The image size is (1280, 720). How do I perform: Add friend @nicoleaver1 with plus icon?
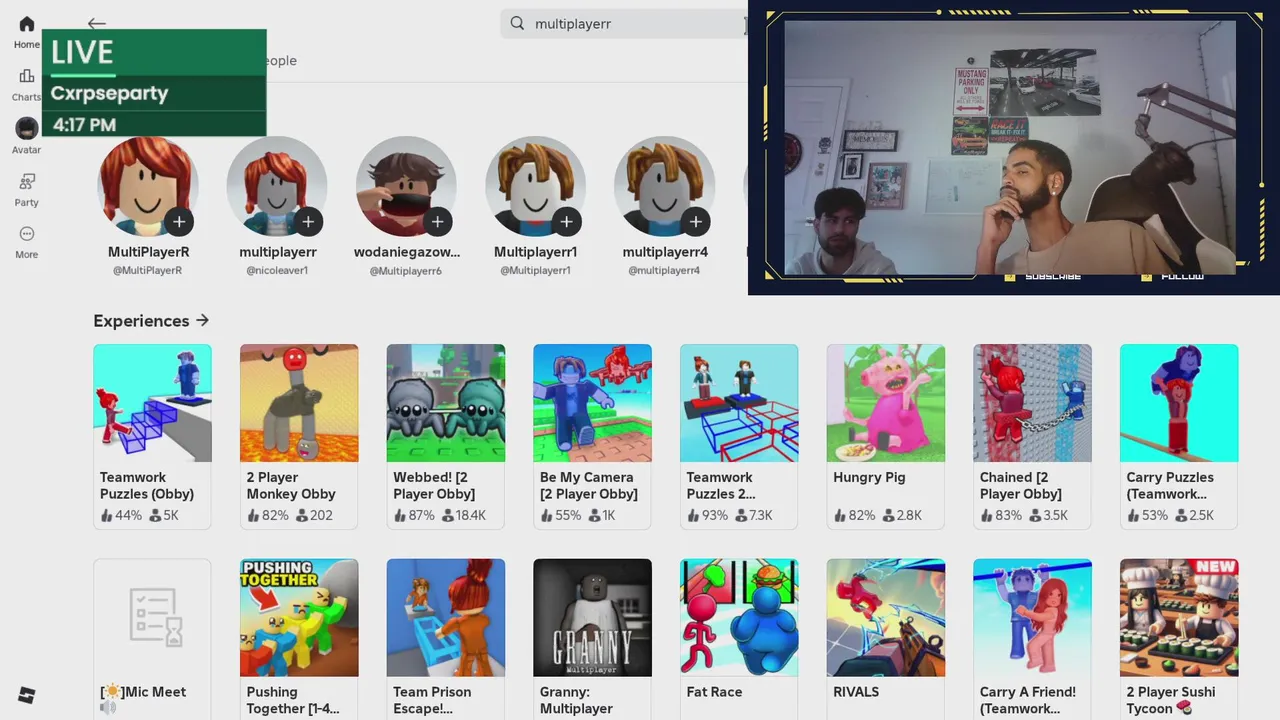tap(308, 221)
